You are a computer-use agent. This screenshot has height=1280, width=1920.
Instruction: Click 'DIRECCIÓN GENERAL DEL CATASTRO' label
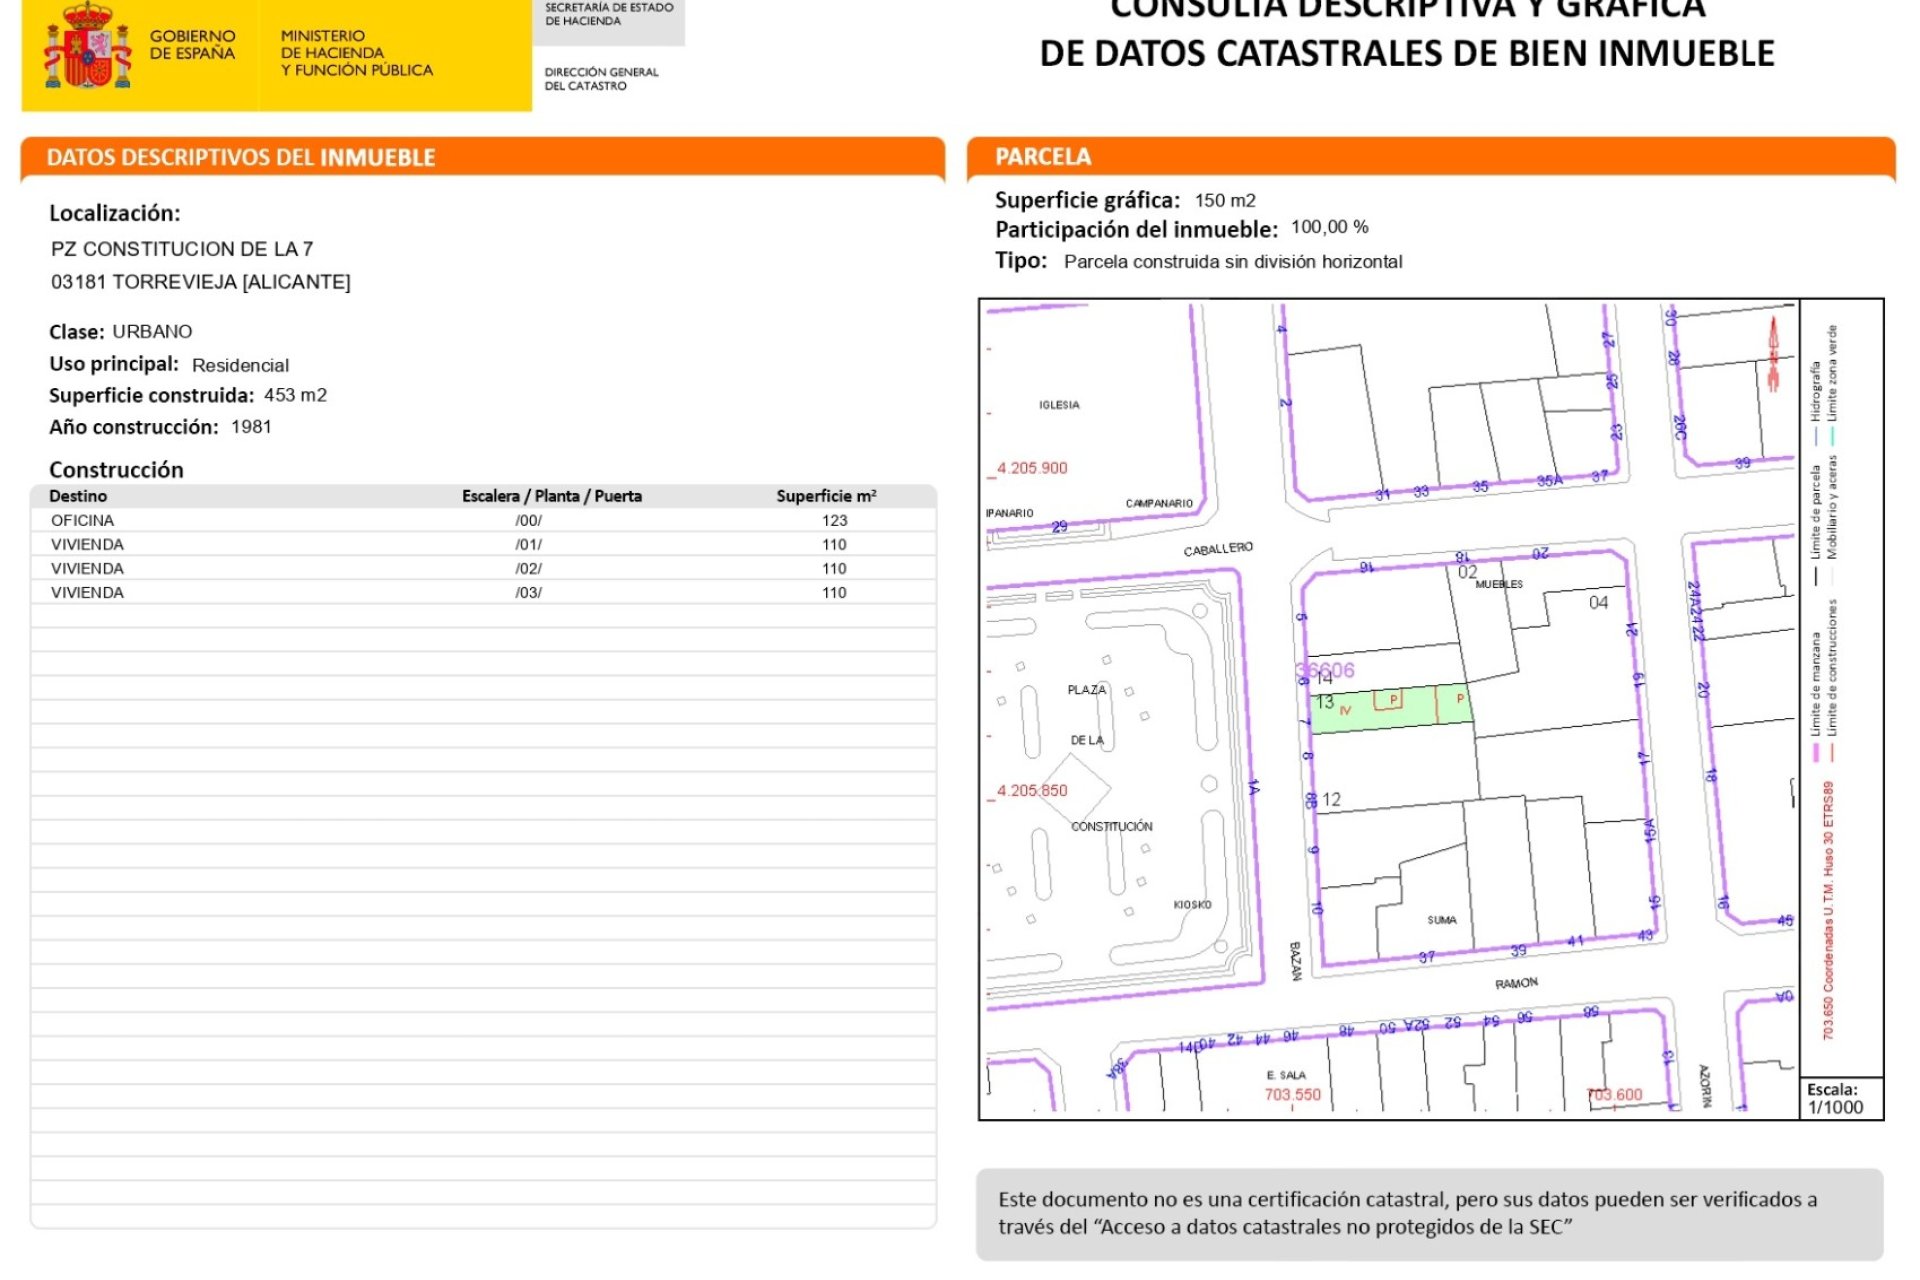pyautogui.click(x=601, y=79)
